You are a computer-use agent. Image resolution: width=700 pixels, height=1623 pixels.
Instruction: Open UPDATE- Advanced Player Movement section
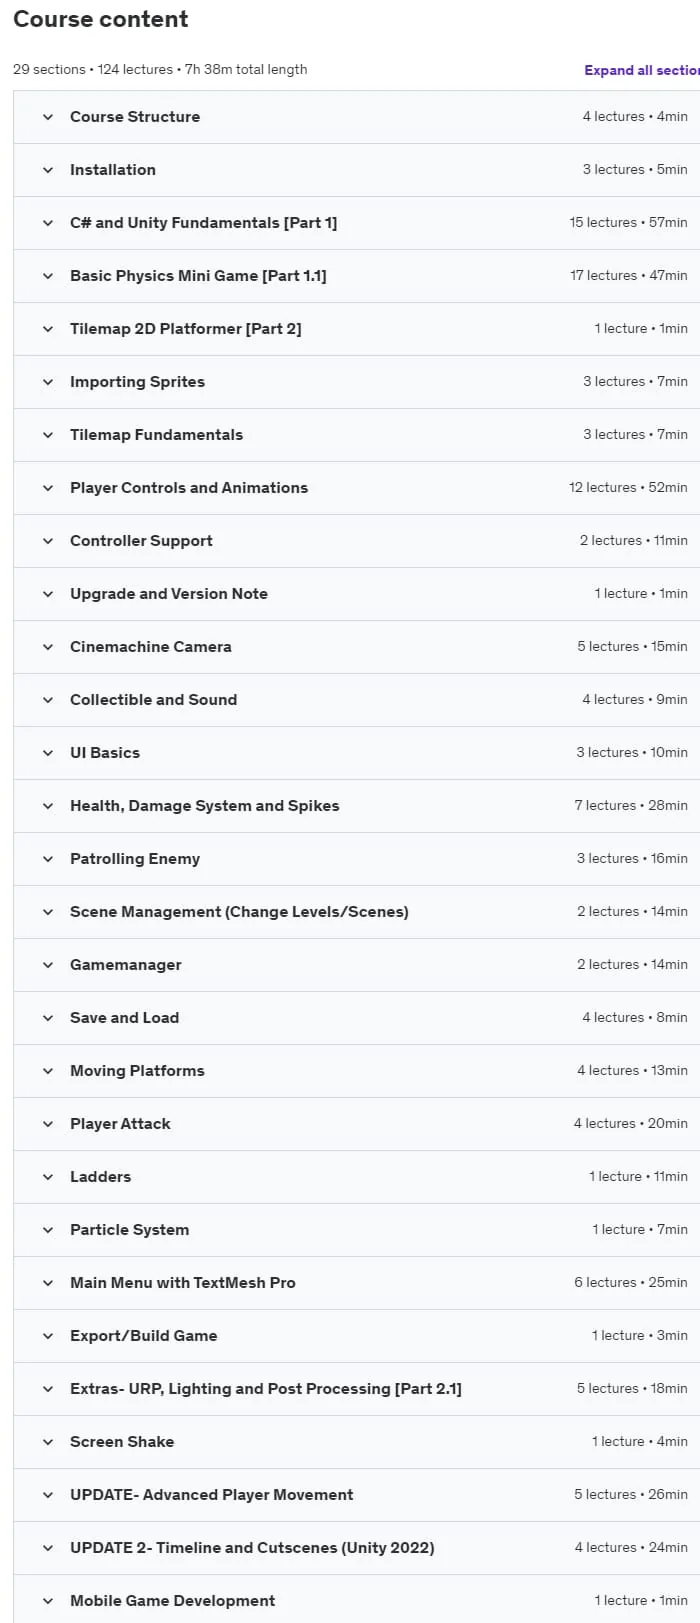356,1495
